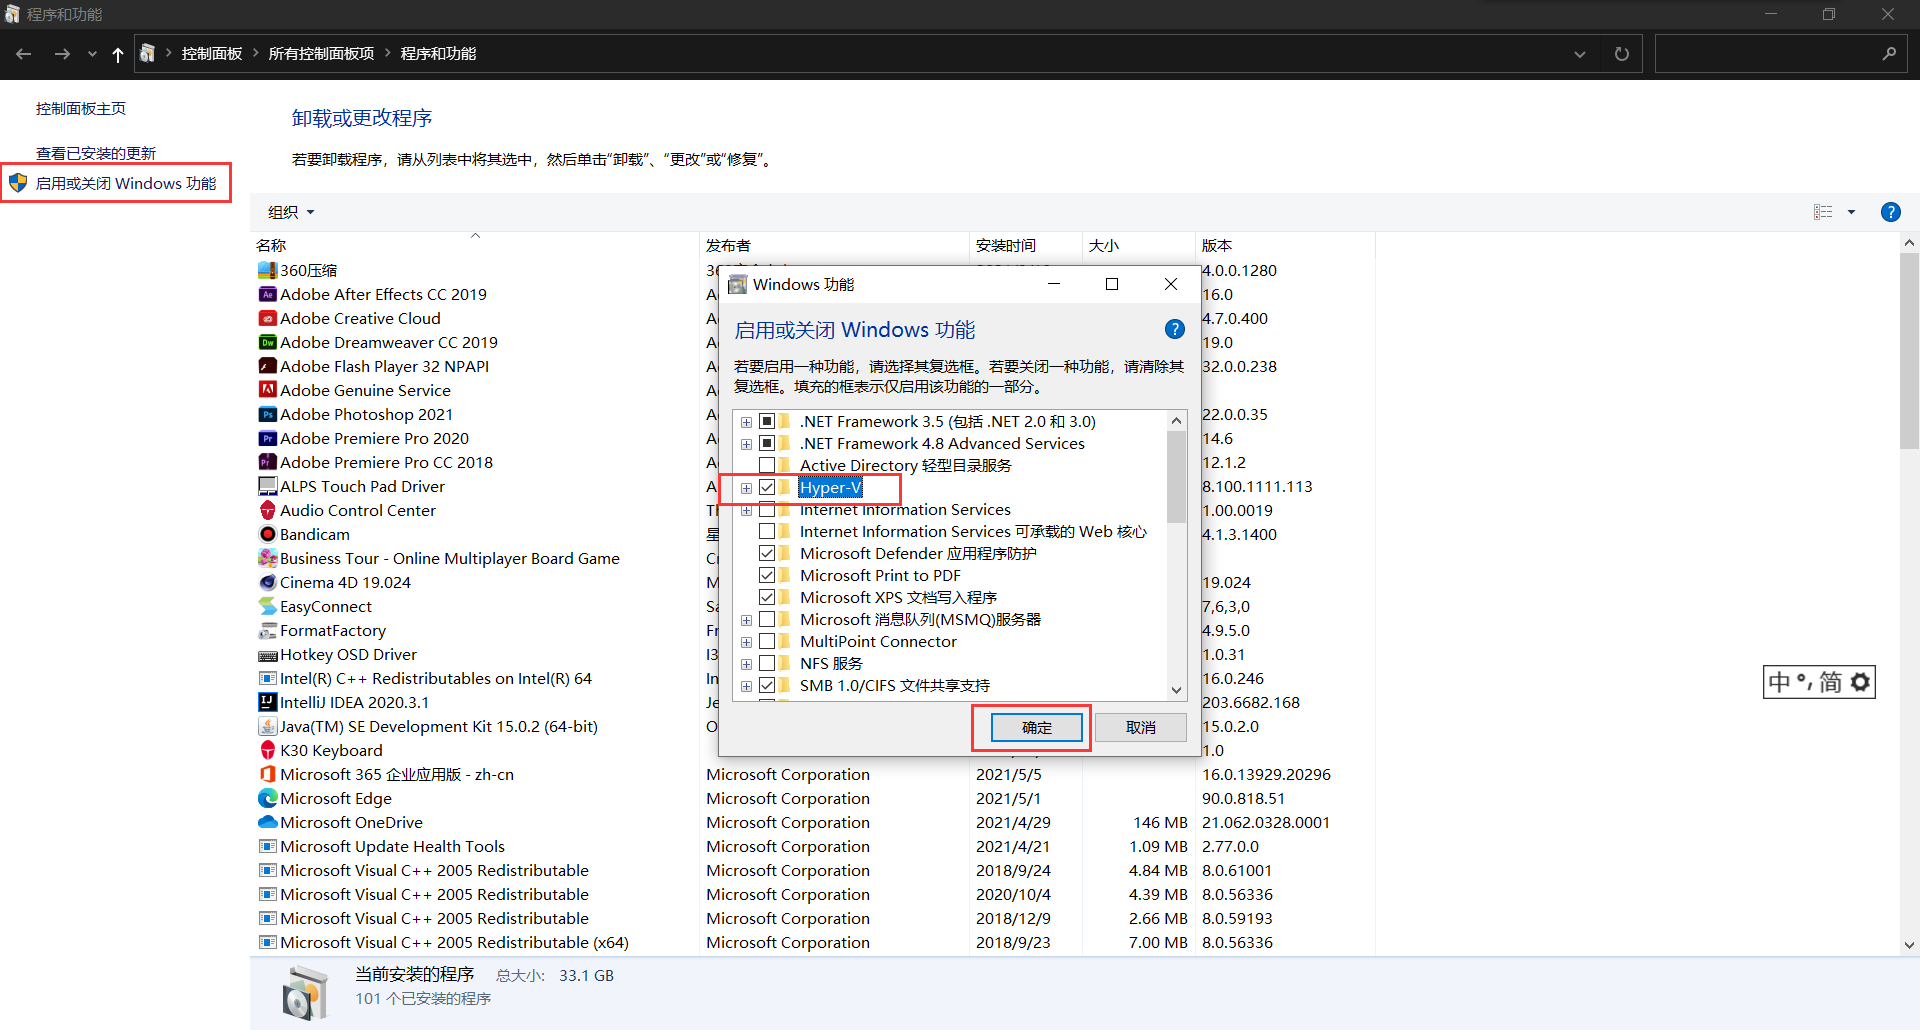Viewport: 1920px width, 1030px height.
Task: Select Adobe After Effects CC 2019 icon
Action: (267, 294)
